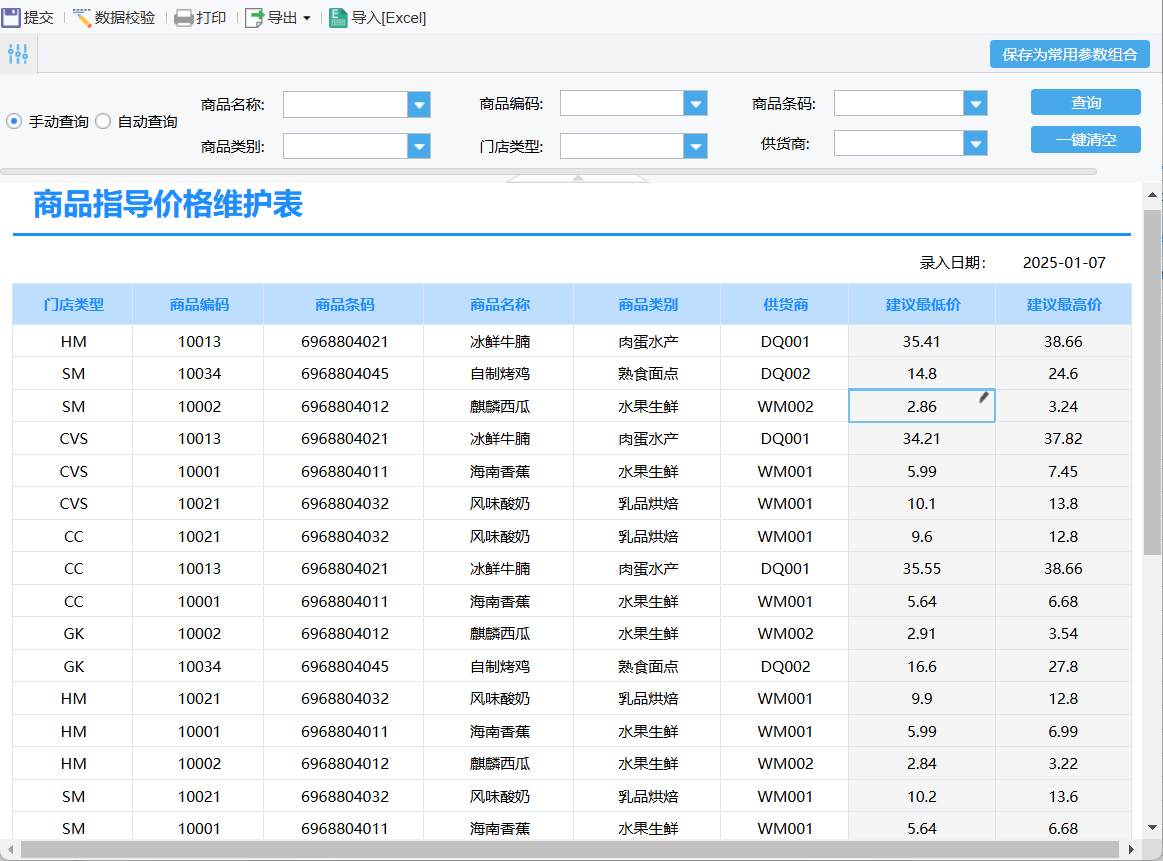Click the 打印 printer icon
The width and height of the screenshot is (1163, 861).
pos(184,17)
